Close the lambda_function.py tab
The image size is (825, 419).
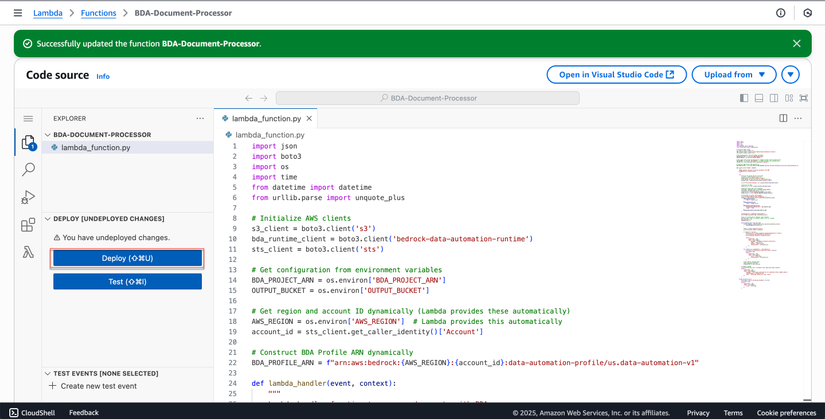(x=309, y=118)
